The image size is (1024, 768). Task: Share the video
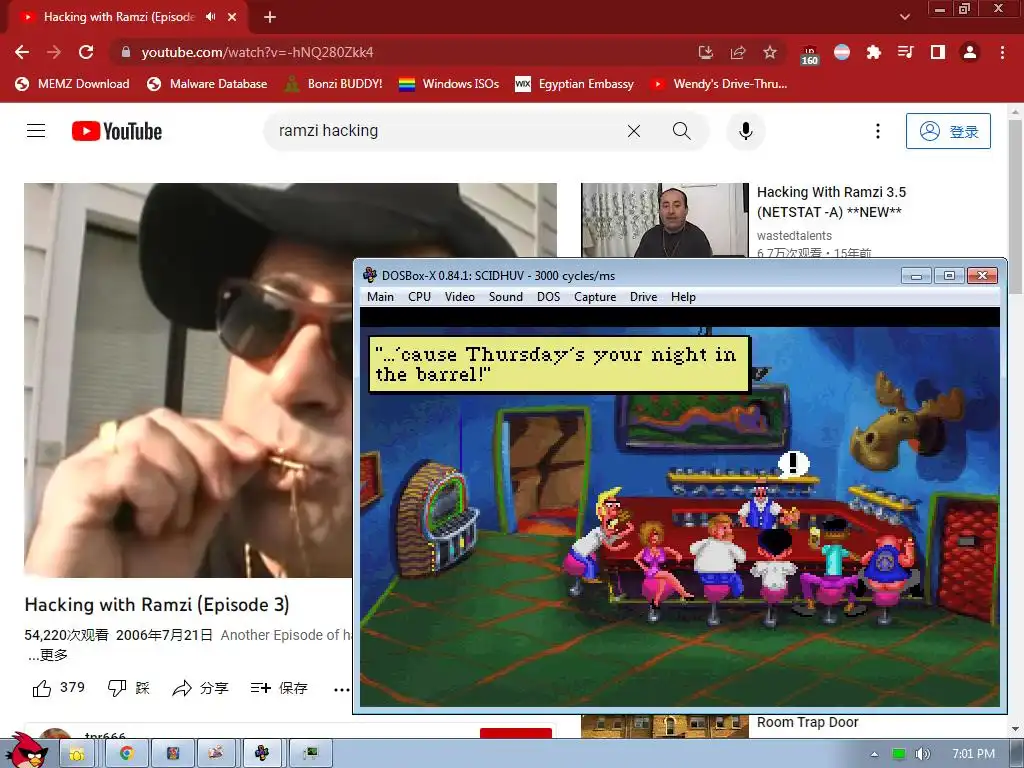[x=200, y=688]
